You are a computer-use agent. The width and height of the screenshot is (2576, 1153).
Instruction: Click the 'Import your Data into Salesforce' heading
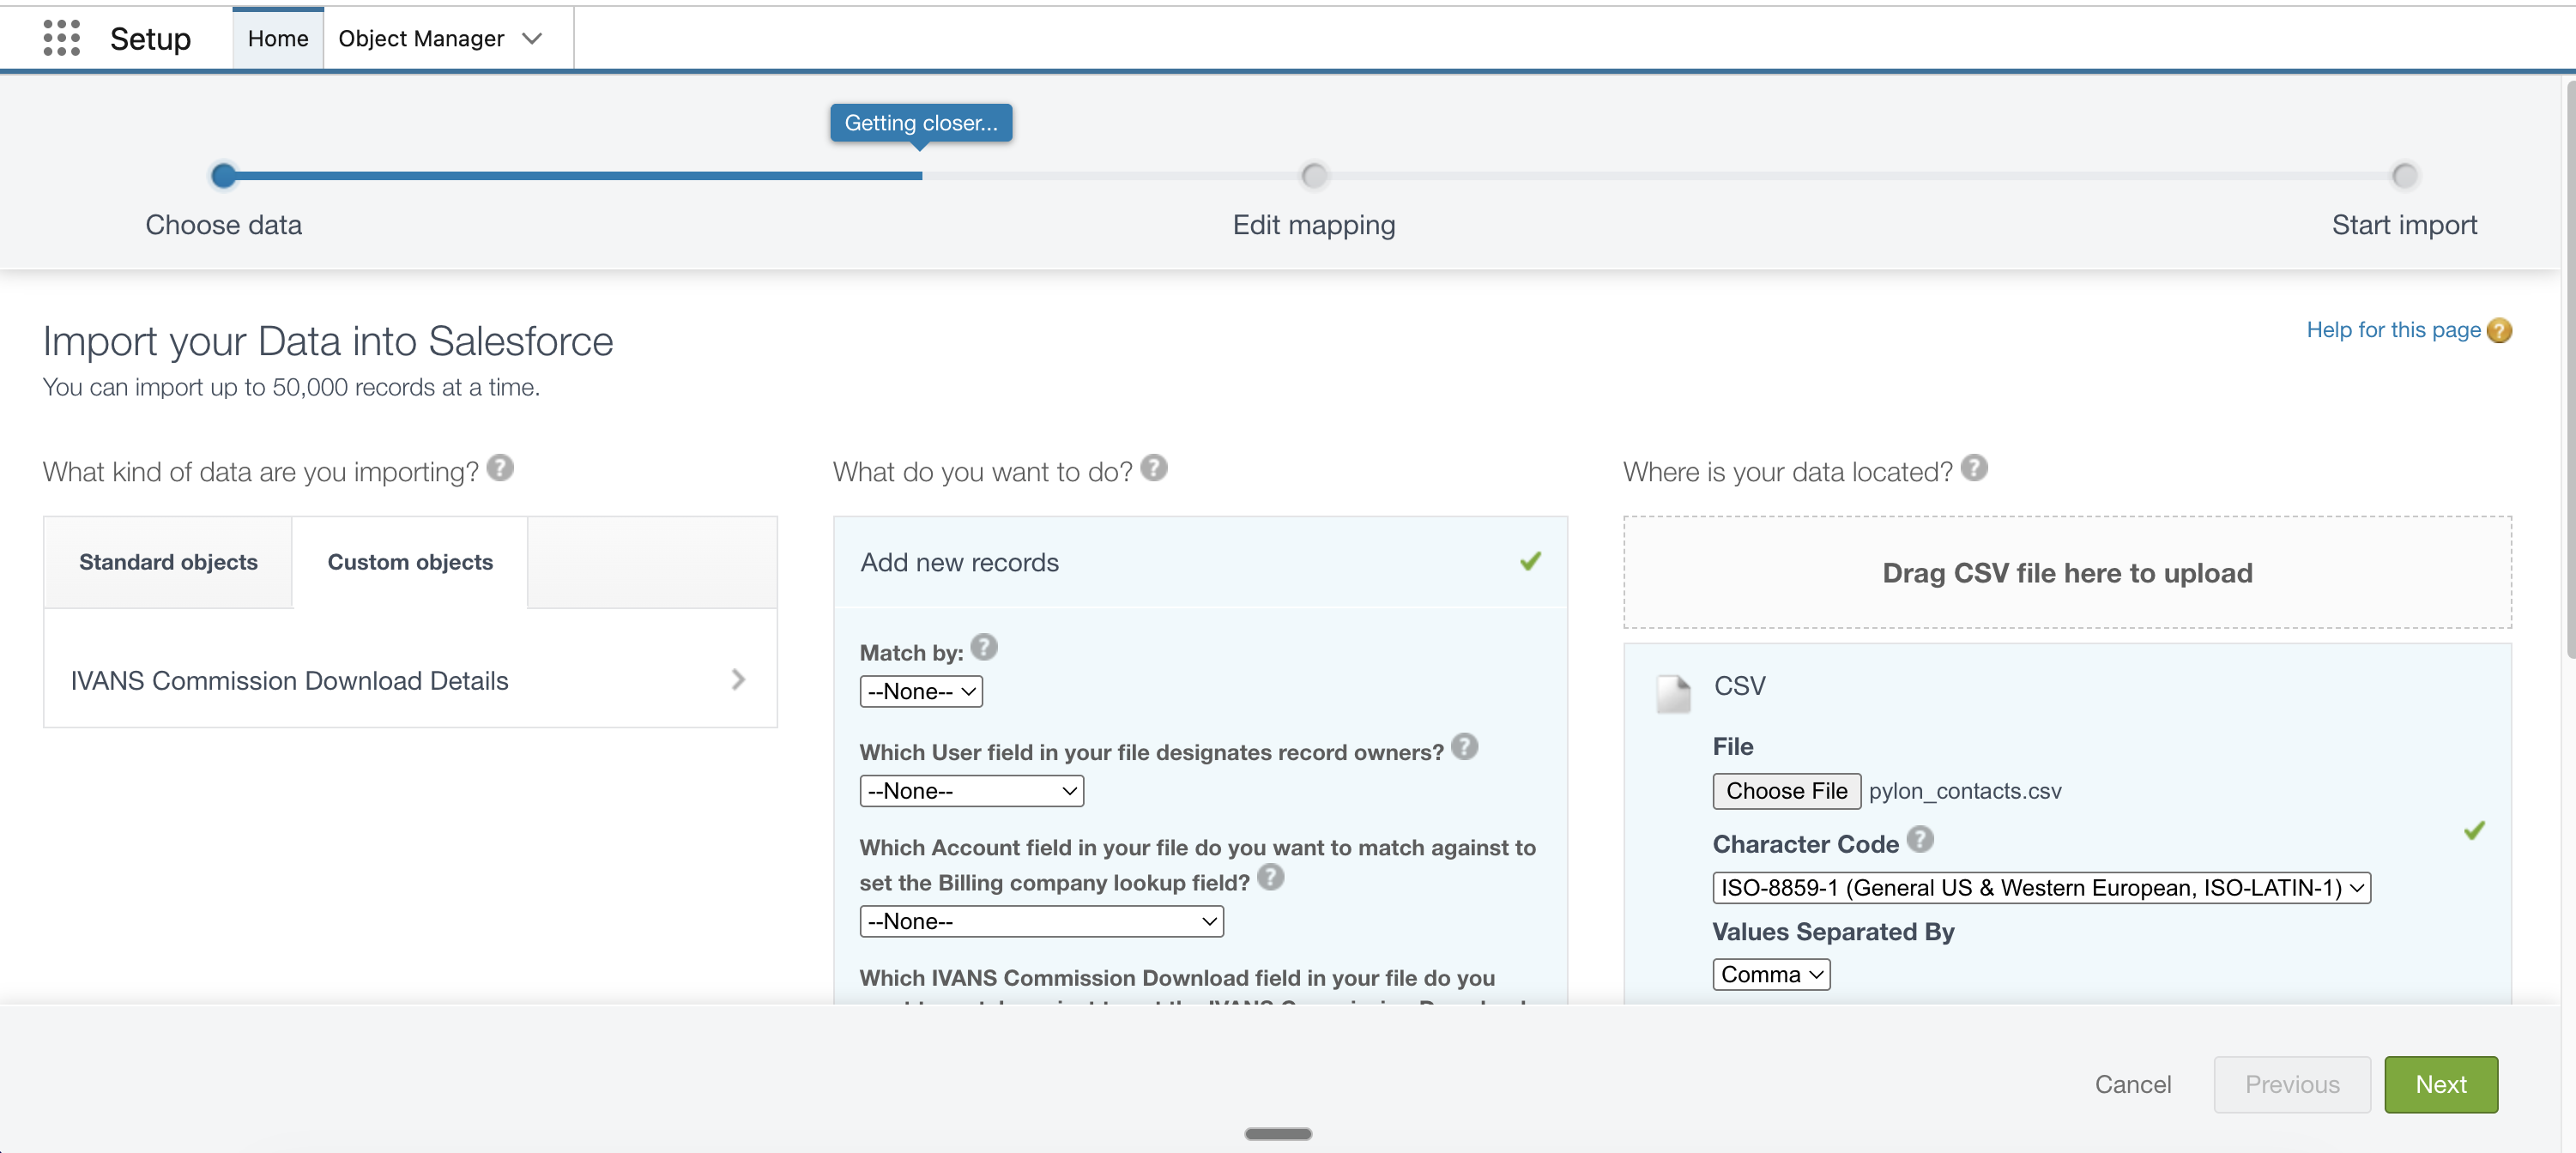tap(328, 342)
